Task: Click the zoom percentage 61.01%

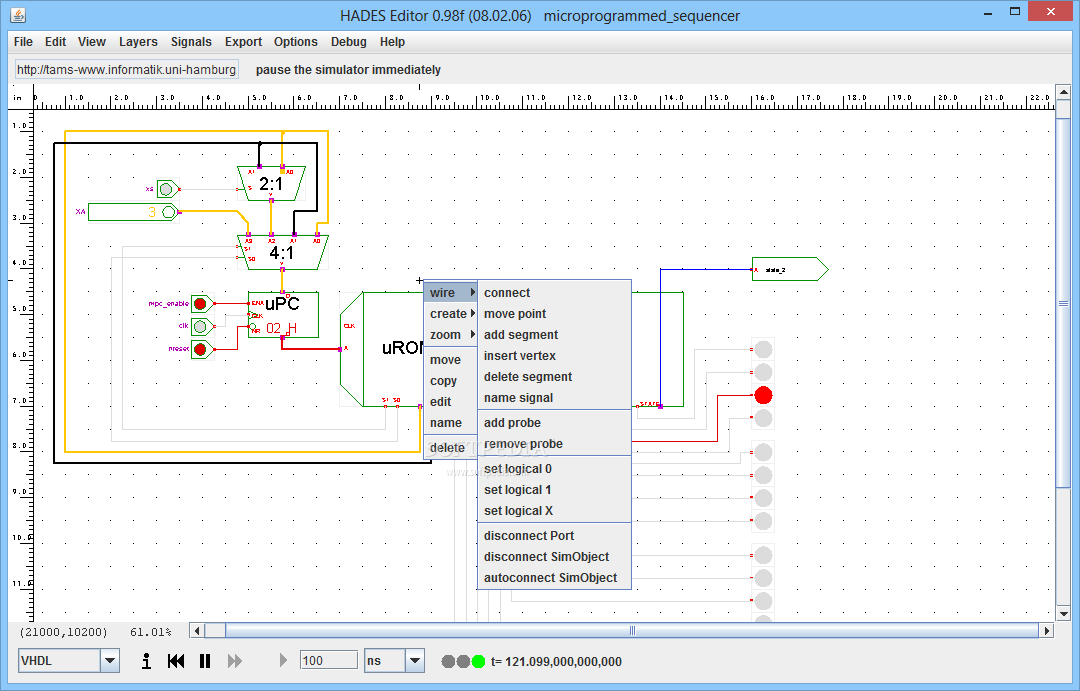Action: pyautogui.click(x=151, y=632)
